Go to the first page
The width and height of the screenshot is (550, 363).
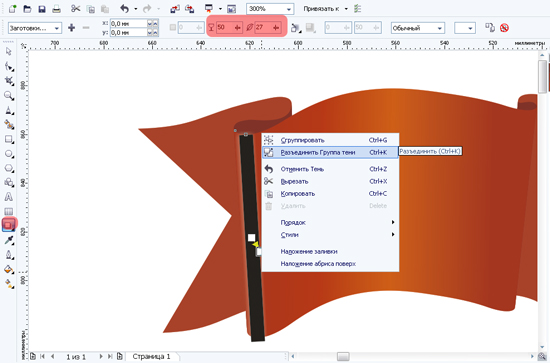point(42,356)
